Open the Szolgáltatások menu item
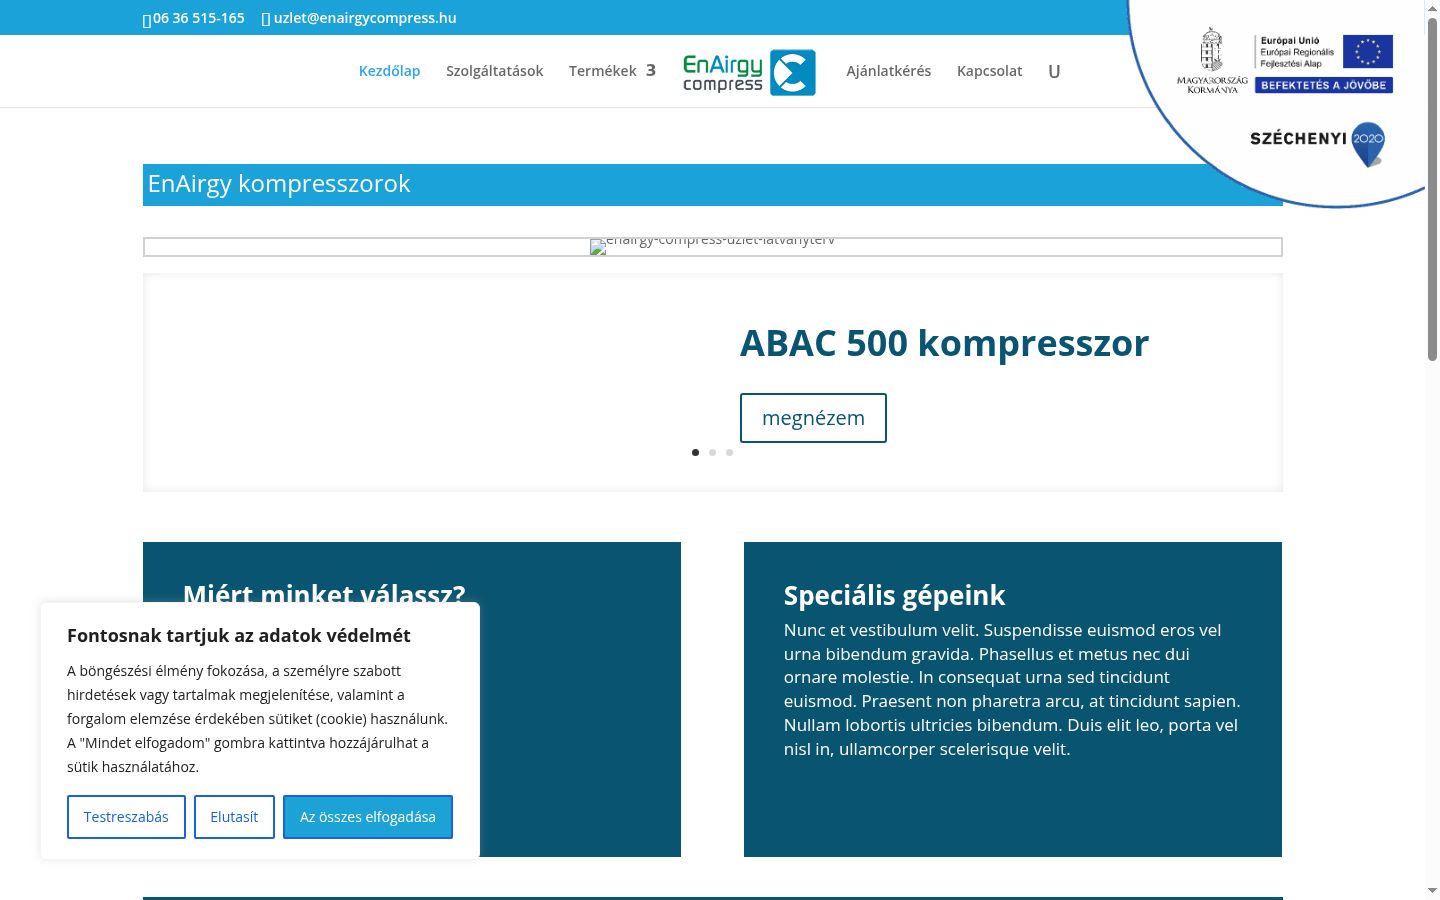1440x900 pixels. tap(494, 71)
